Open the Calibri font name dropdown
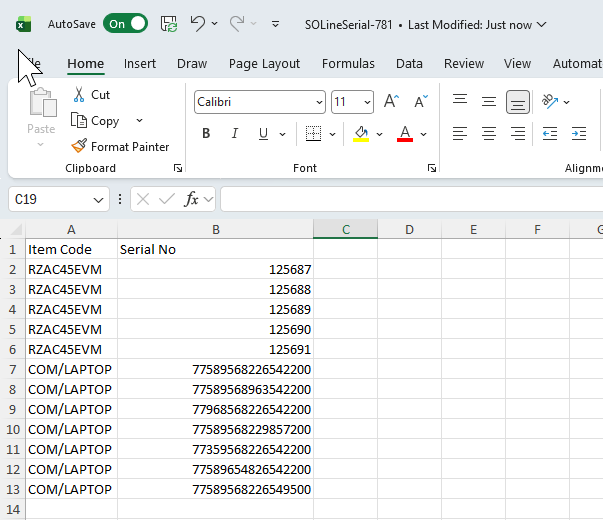This screenshot has width=603, height=520. pyautogui.click(x=319, y=102)
